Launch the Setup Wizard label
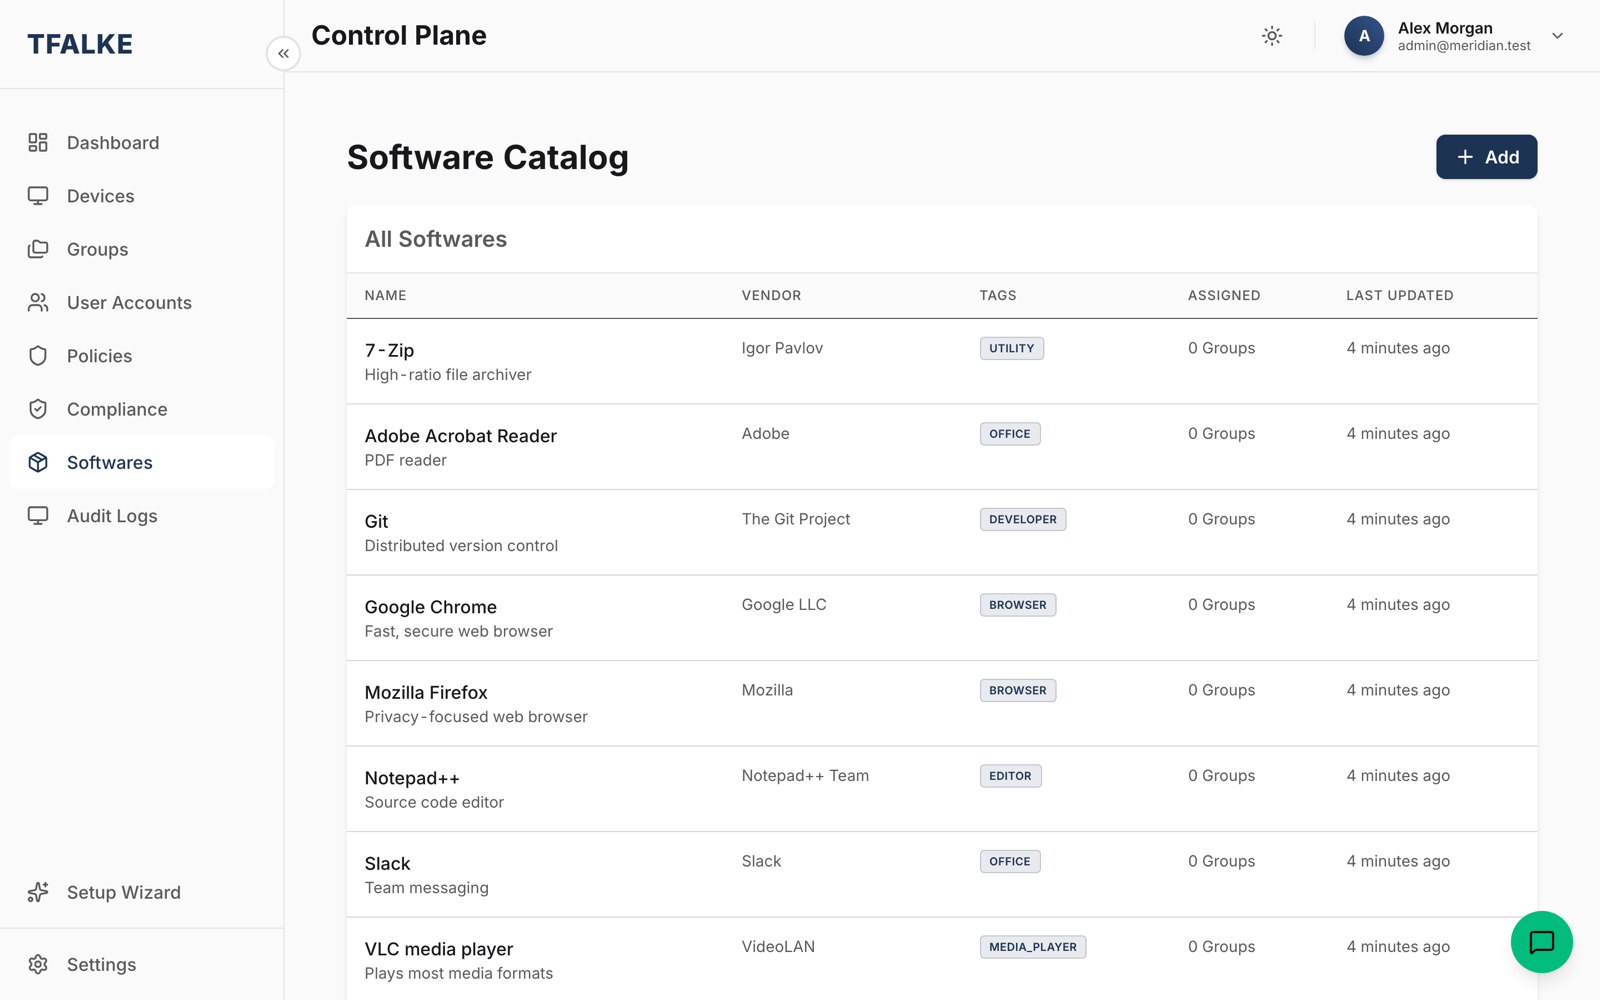This screenshot has width=1600, height=1000. (124, 892)
